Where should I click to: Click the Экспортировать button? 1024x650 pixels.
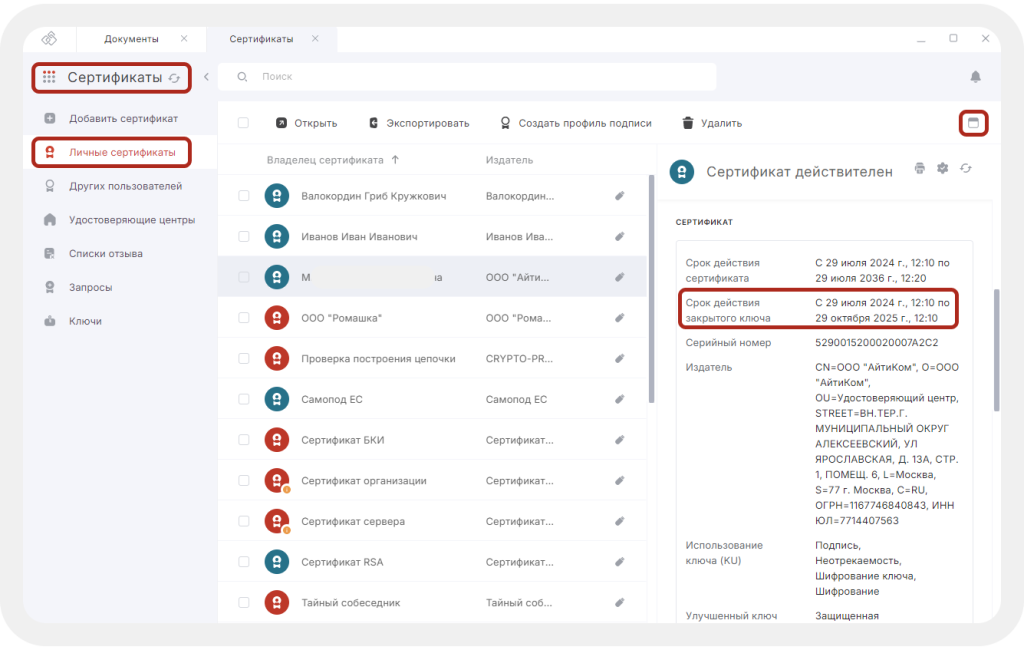coord(419,123)
